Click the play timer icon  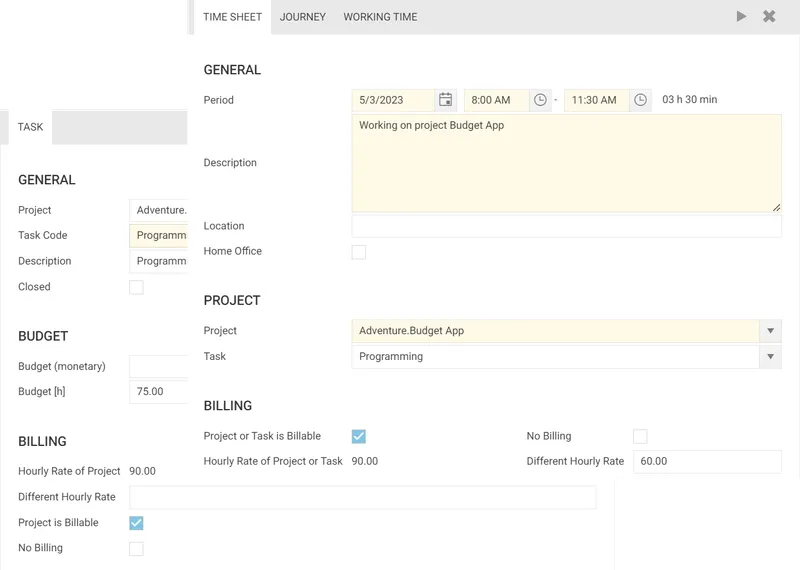click(741, 16)
